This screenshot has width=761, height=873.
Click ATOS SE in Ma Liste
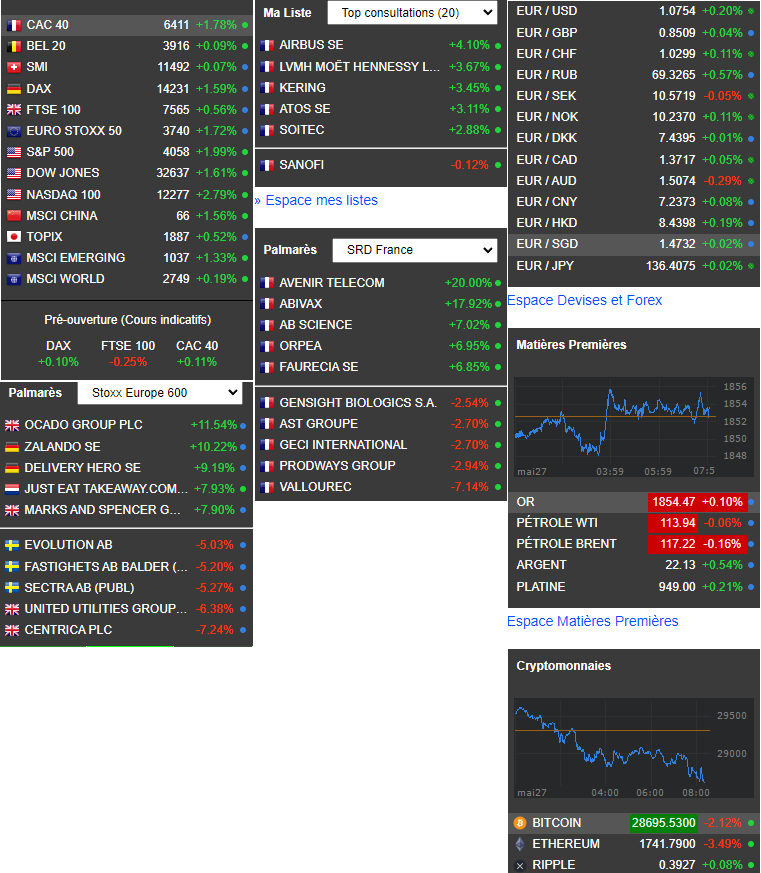click(305, 109)
